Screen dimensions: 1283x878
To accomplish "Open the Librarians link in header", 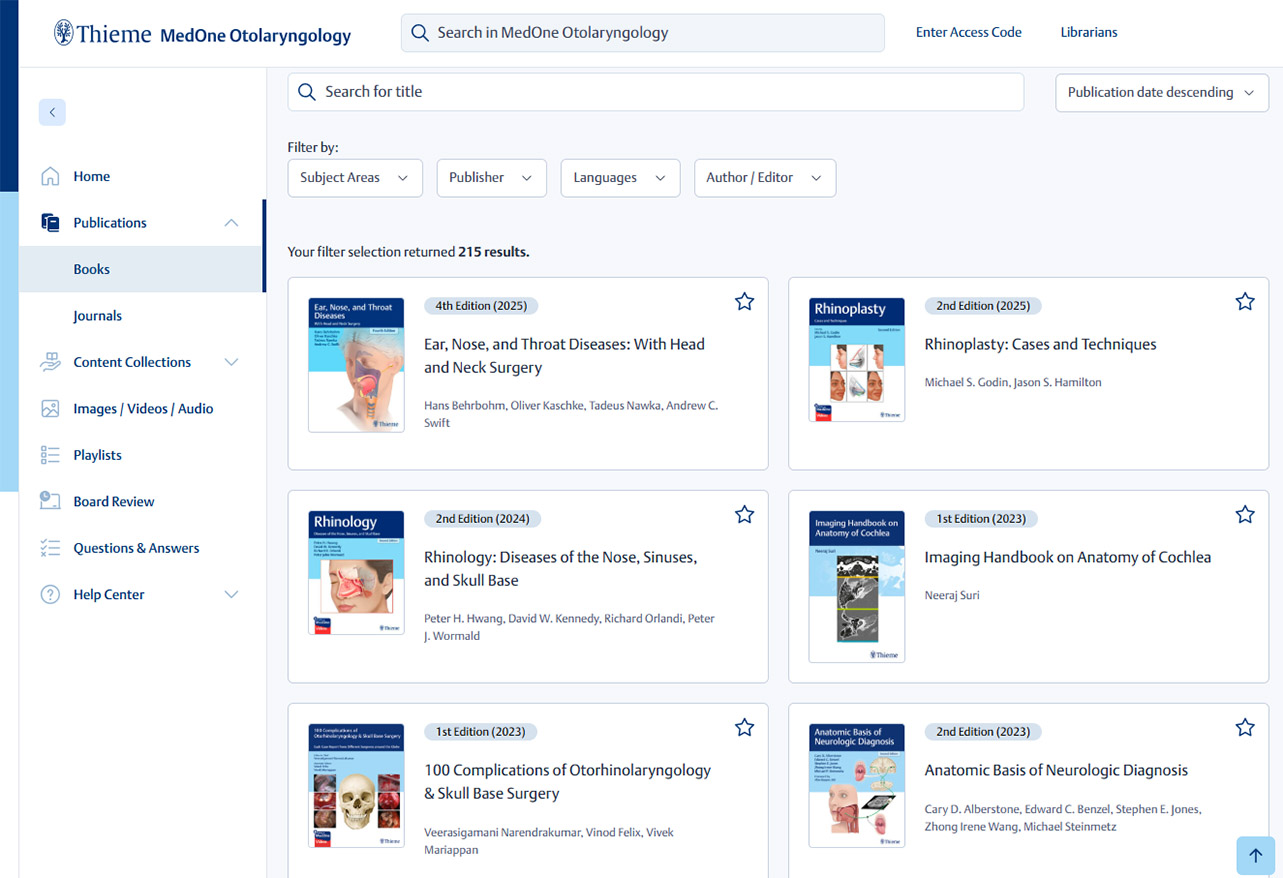I will (x=1088, y=33).
